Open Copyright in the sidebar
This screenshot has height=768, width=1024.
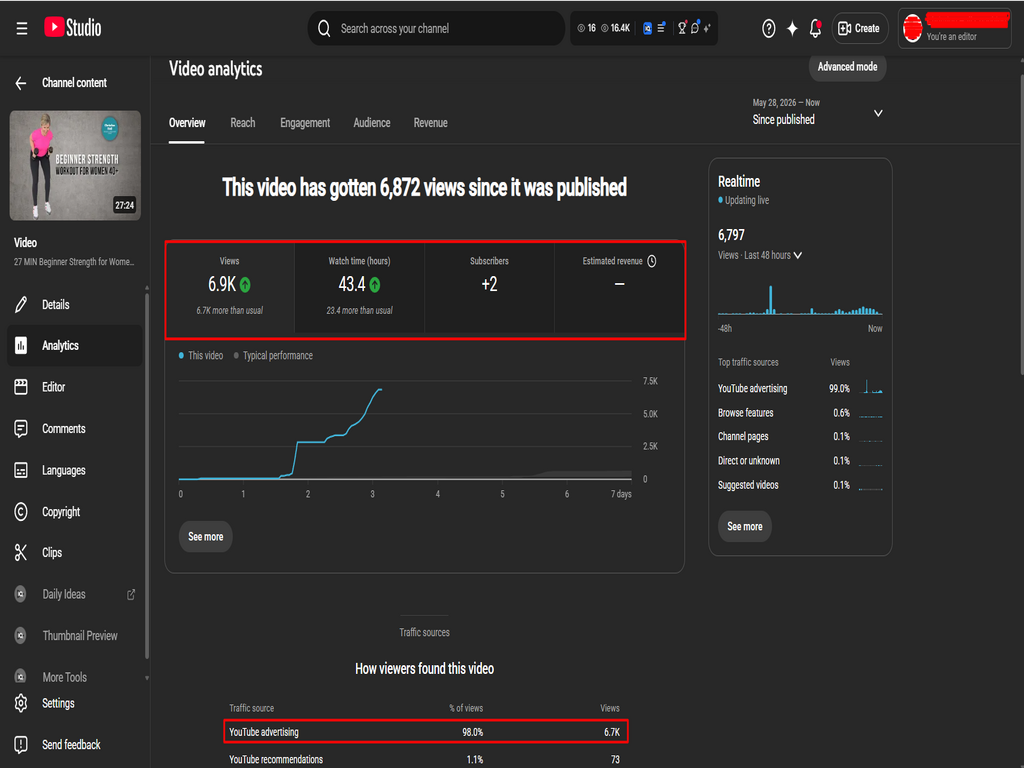click(x=74, y=511)
